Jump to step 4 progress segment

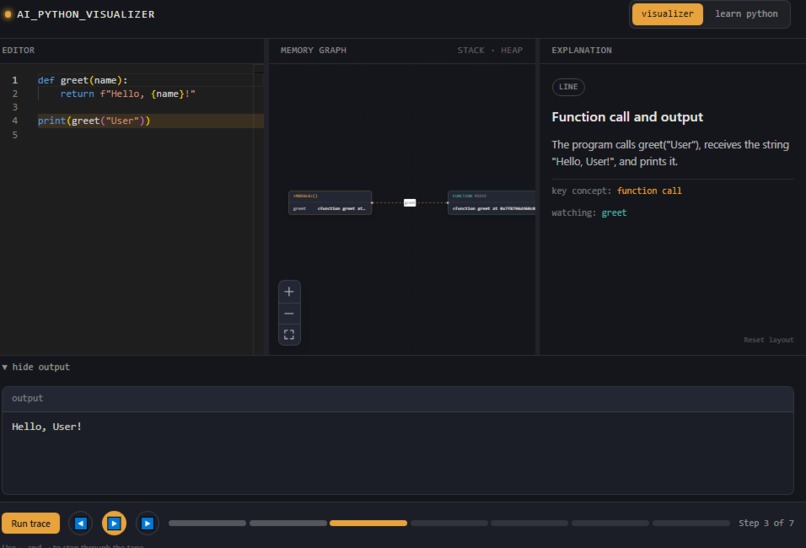tap(449, 523)
